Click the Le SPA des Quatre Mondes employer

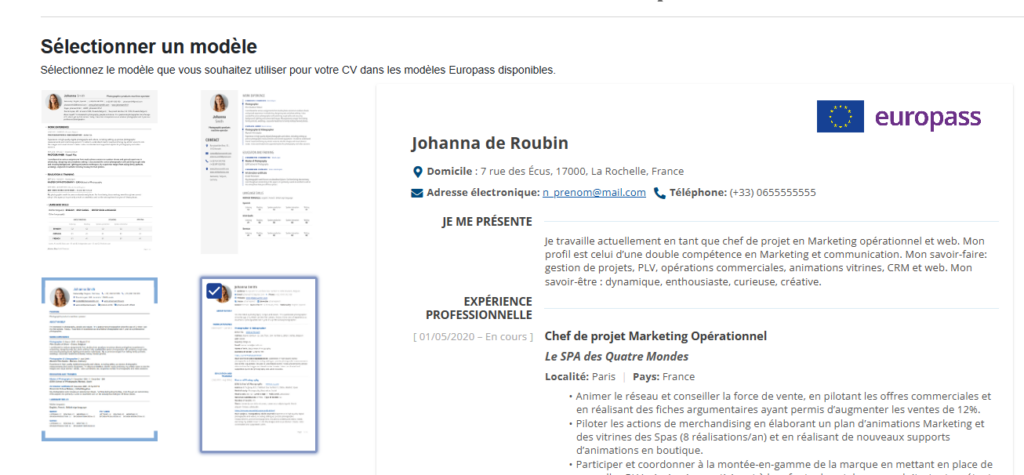click(x=616, y=356)
